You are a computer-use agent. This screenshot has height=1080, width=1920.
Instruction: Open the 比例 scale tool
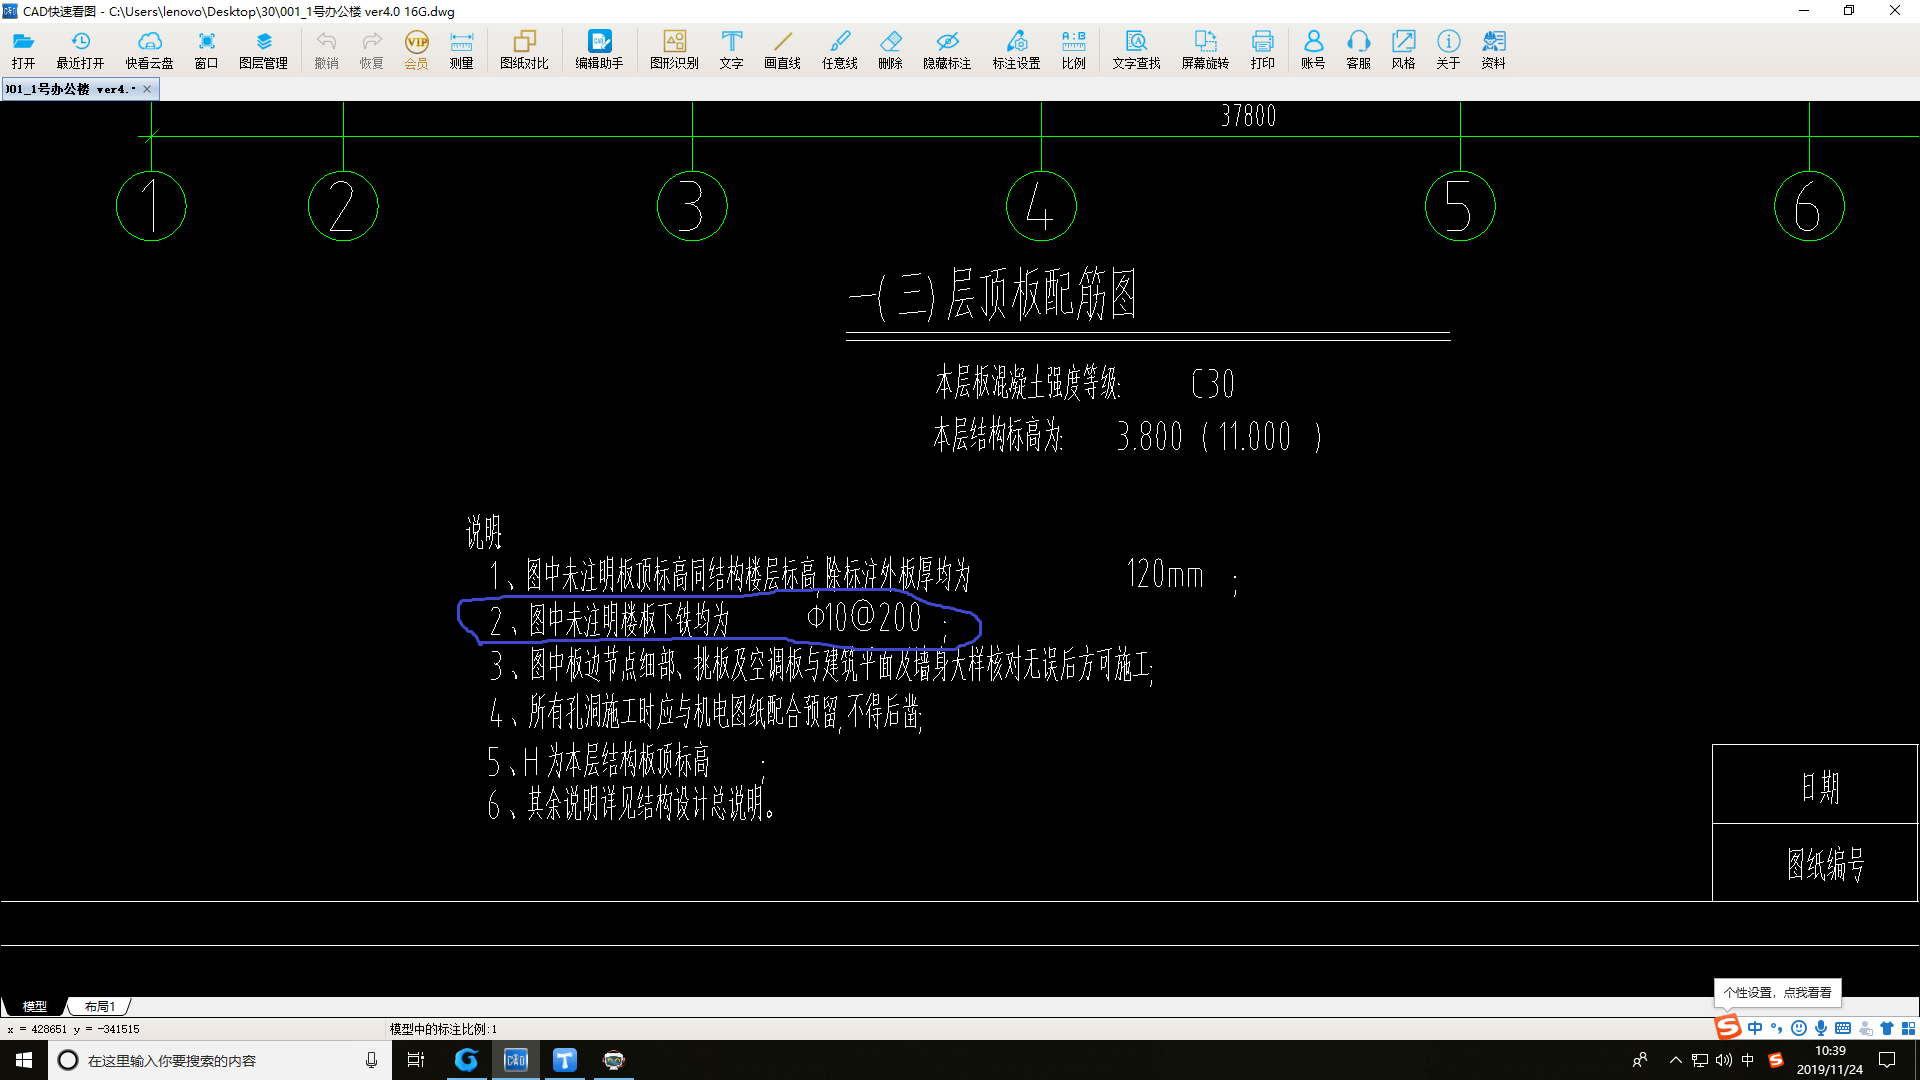tap(1073, 50)
